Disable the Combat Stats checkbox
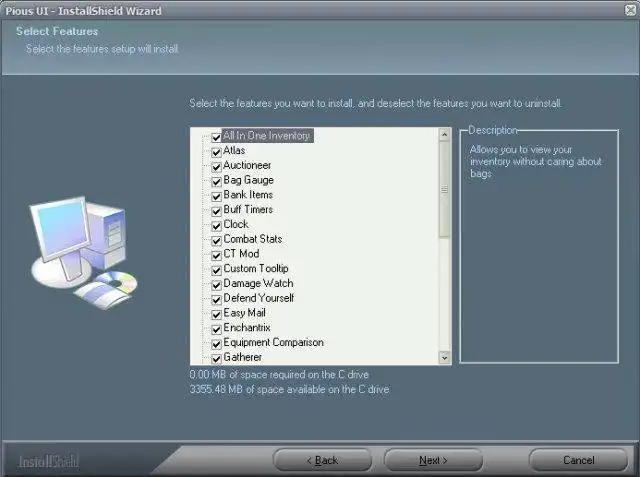Viewport: 640px width, 477px height. [x=216, y=240]
